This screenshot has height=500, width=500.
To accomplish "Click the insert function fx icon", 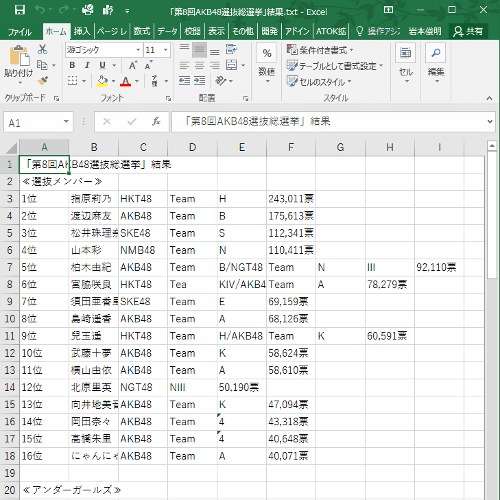I will coord(156,122).
